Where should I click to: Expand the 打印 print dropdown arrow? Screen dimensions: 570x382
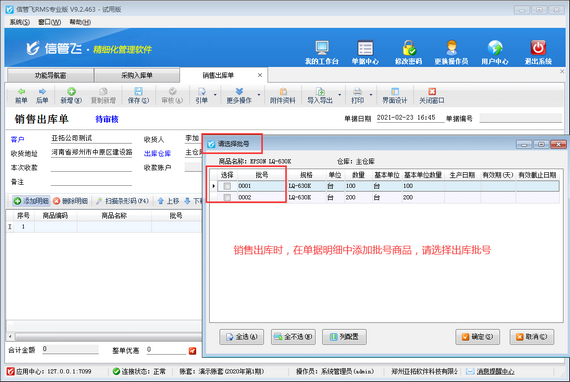pyautogui.click(x=371, y=95)
